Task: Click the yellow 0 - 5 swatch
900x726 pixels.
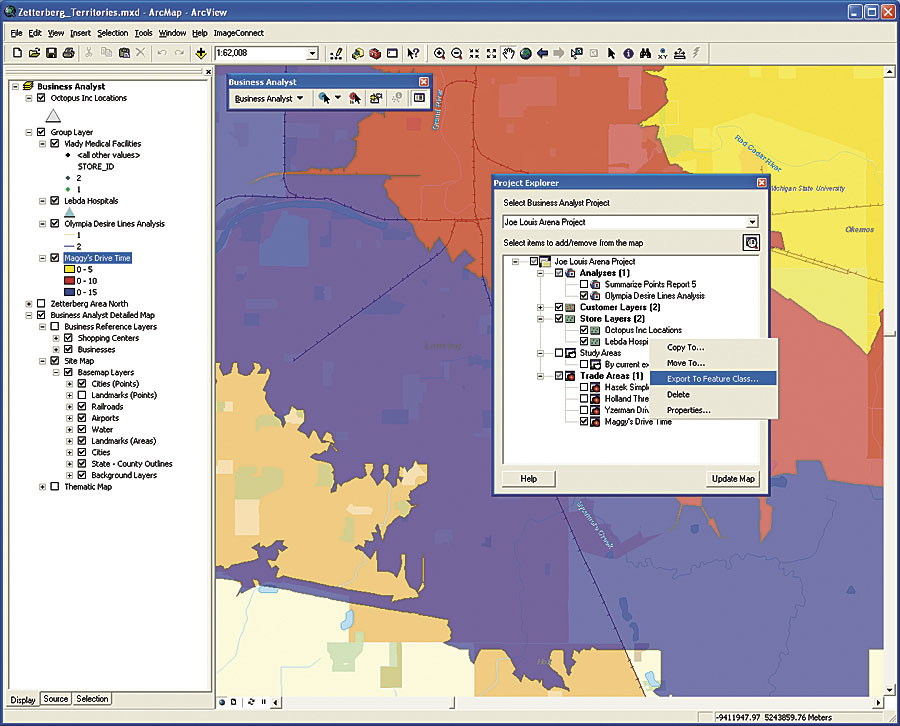Action: click(69, 270)
